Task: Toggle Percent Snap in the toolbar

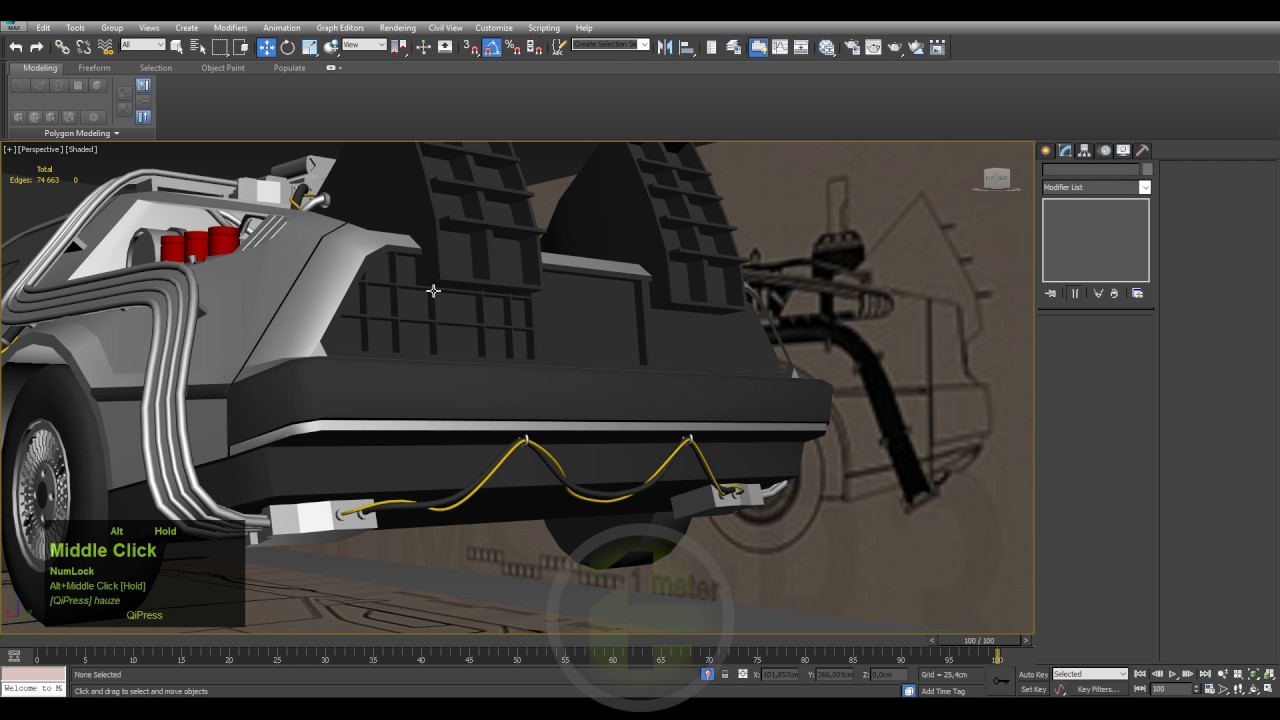Action: click(x=513, y=47)
